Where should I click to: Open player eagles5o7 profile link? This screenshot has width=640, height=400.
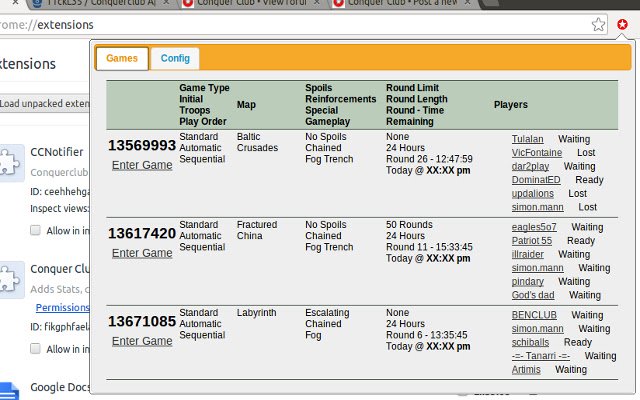[534, 227]
